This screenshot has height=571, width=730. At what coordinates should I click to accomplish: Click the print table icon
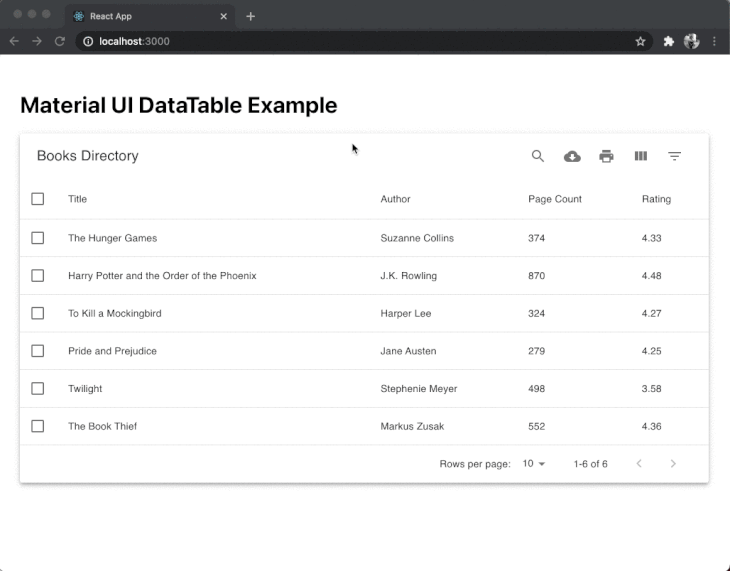606,156
